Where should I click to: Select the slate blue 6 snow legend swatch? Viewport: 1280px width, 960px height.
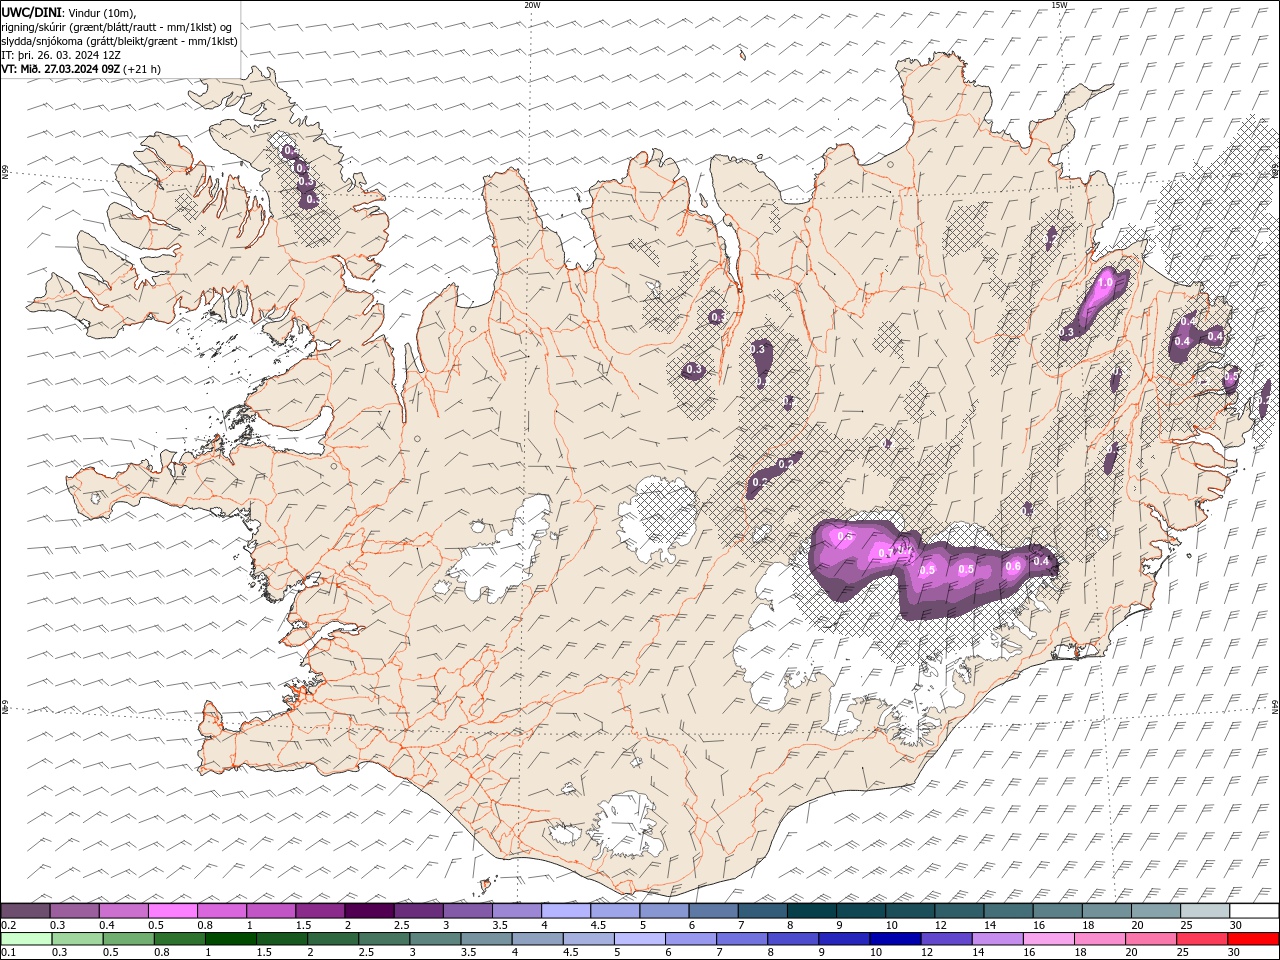click(713, 910)
